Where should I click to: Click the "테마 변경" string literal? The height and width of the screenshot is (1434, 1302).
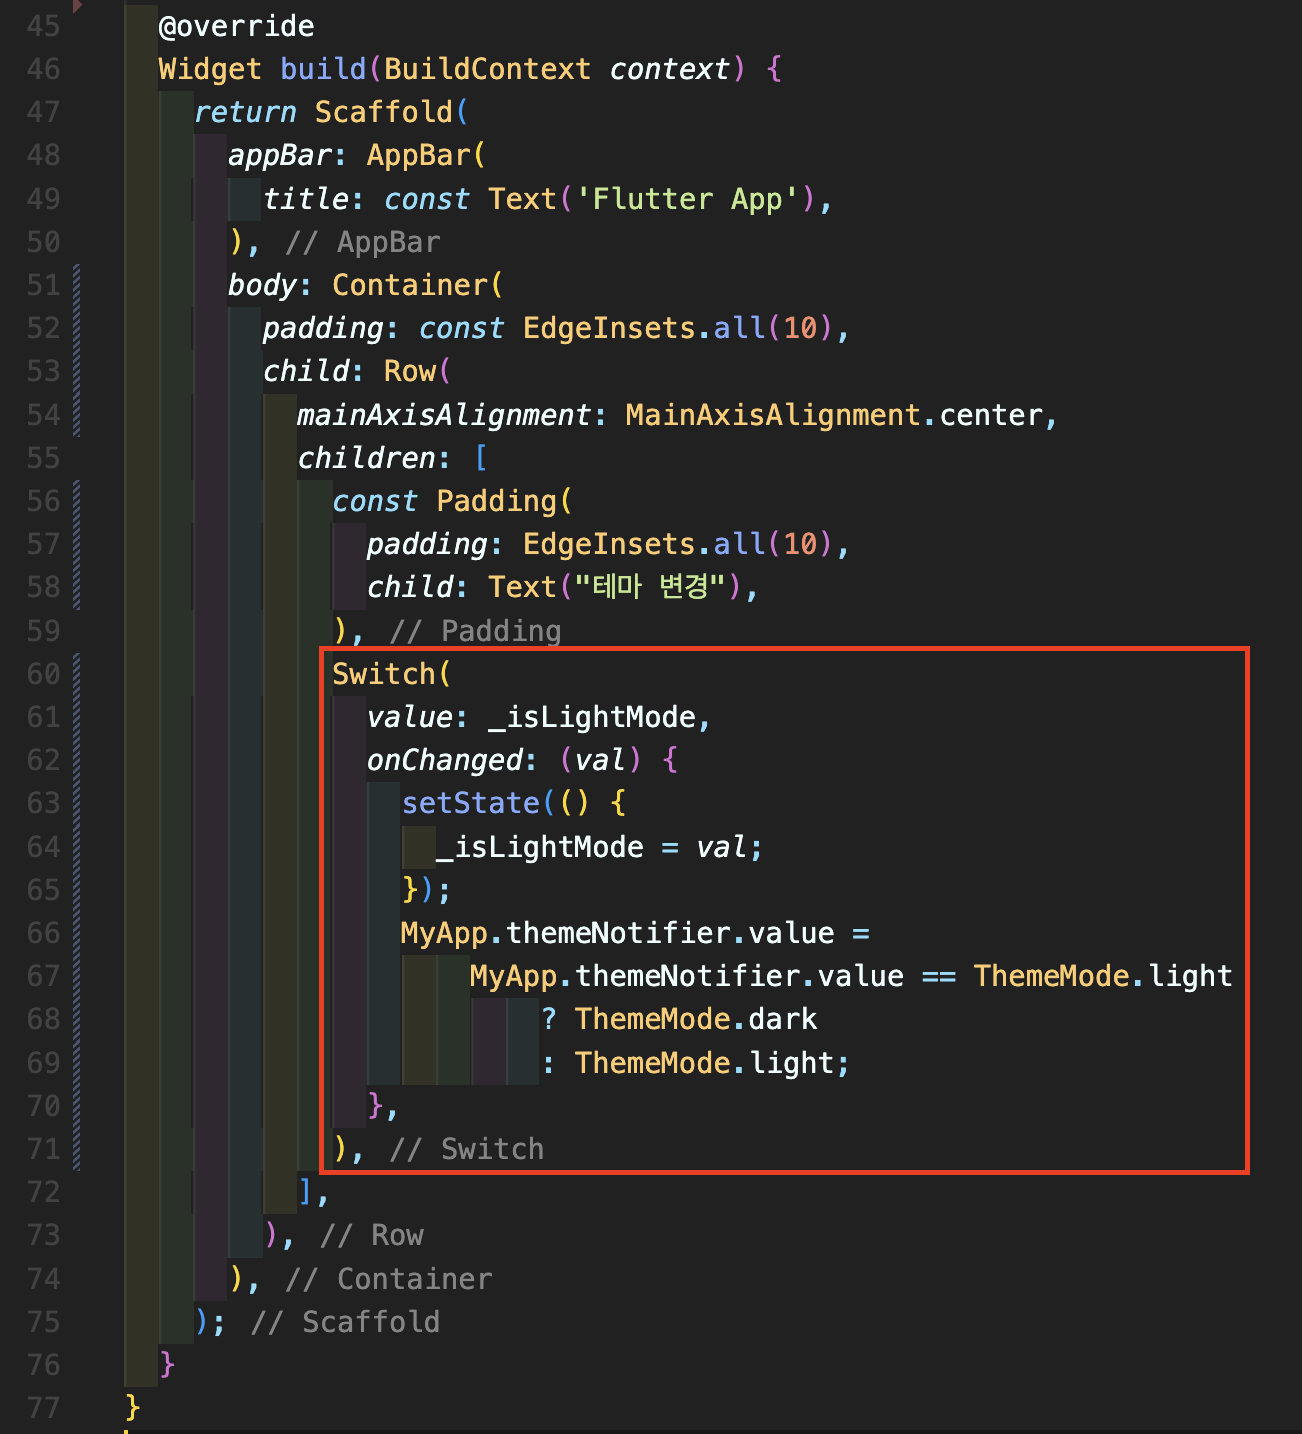[x=650, y=587]
